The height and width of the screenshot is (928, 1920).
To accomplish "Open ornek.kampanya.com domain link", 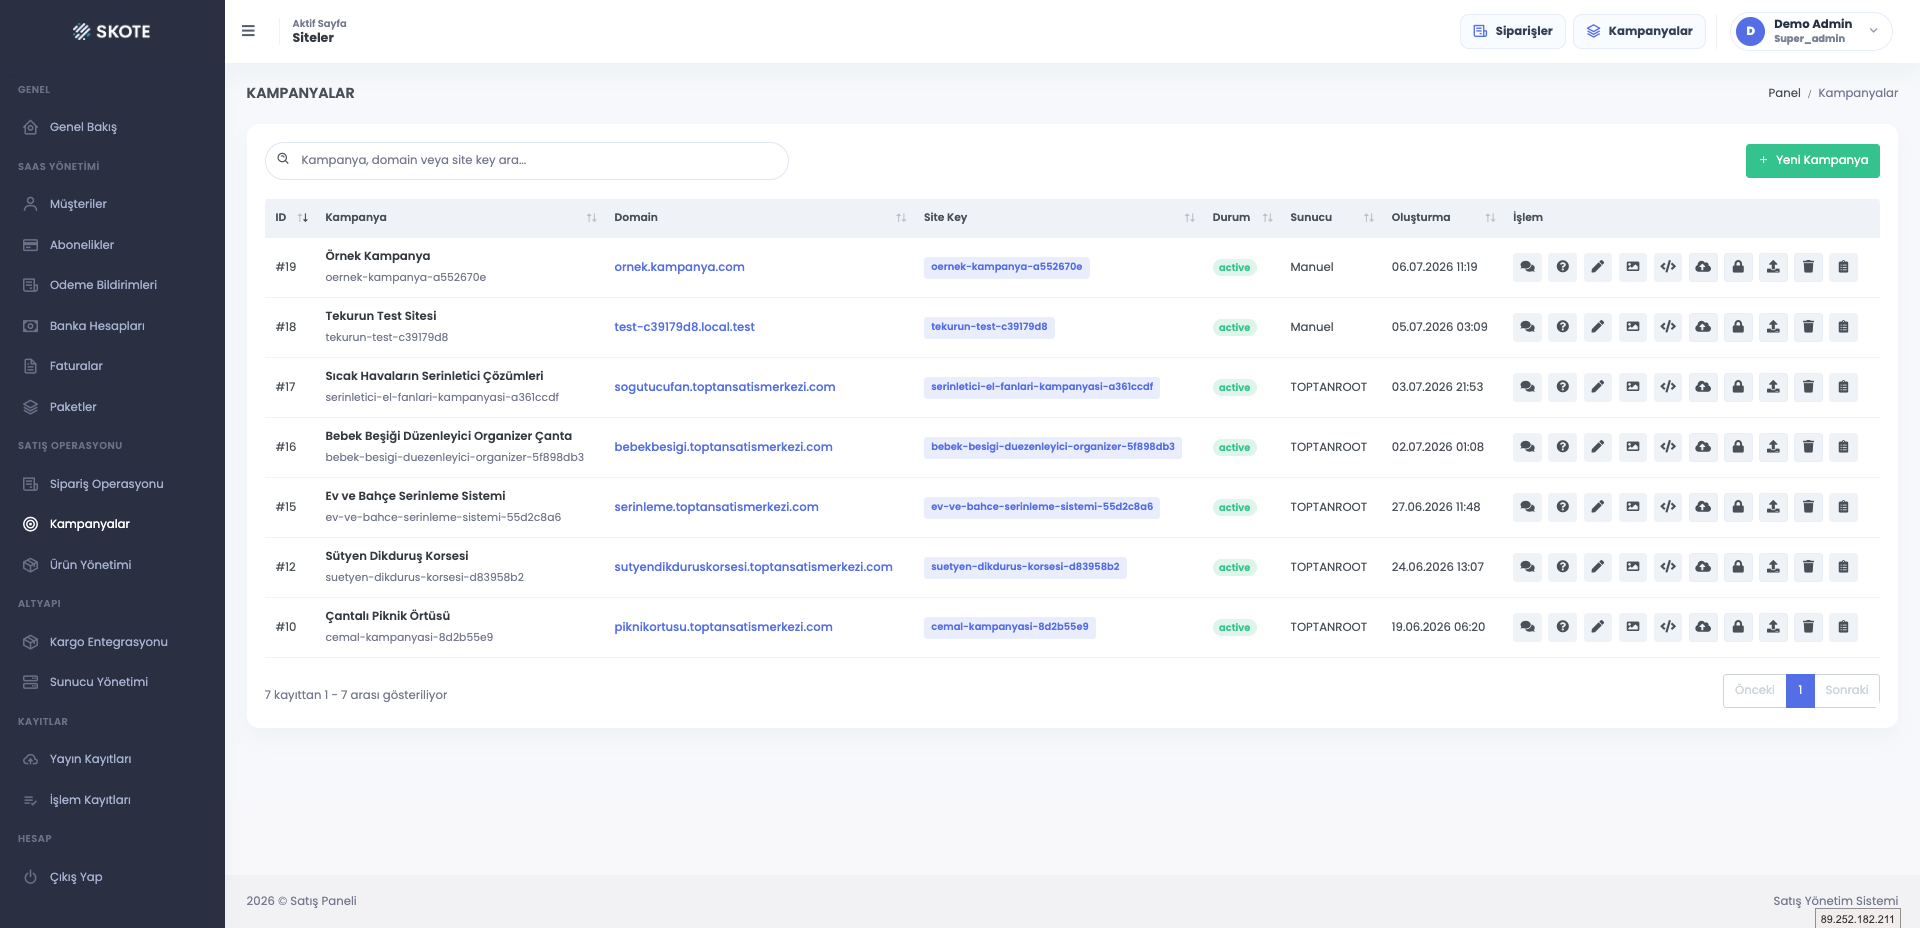I will pos(679,267).
